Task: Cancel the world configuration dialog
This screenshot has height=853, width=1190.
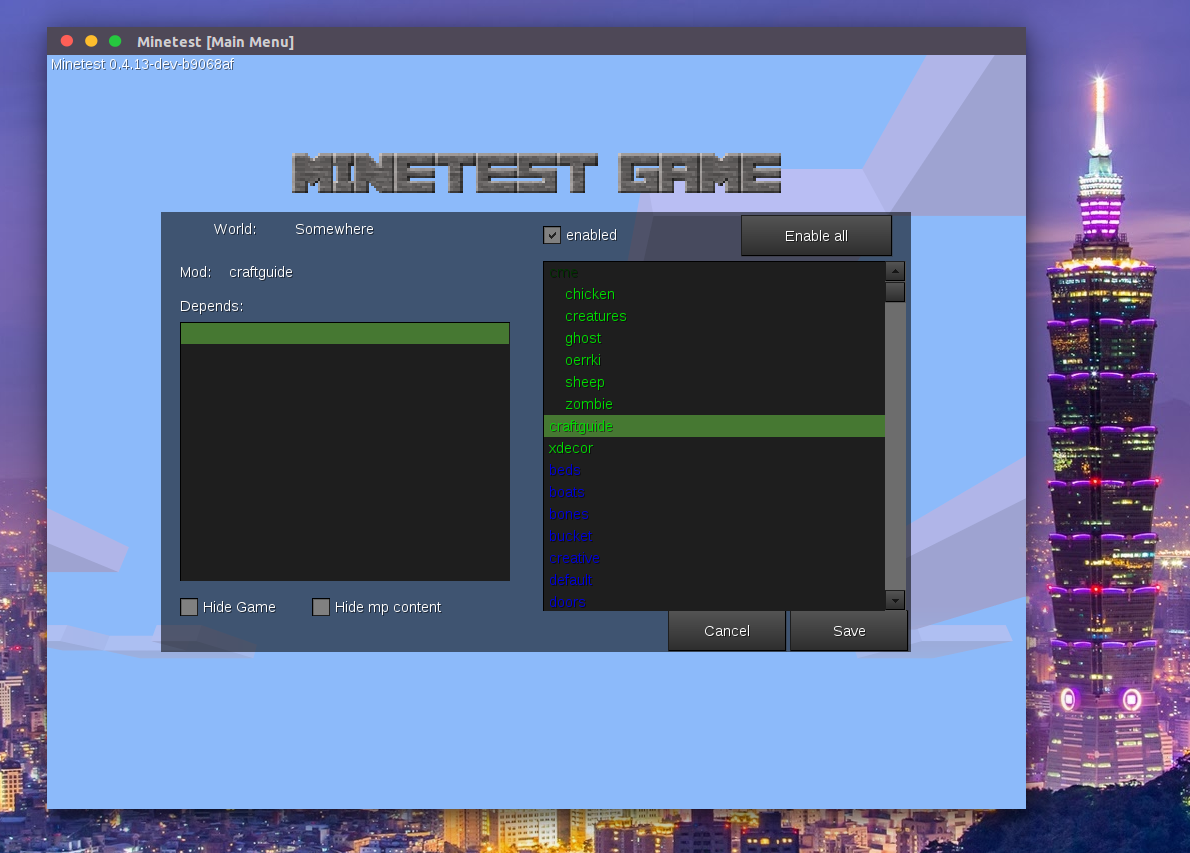Action: click(726, 631)
